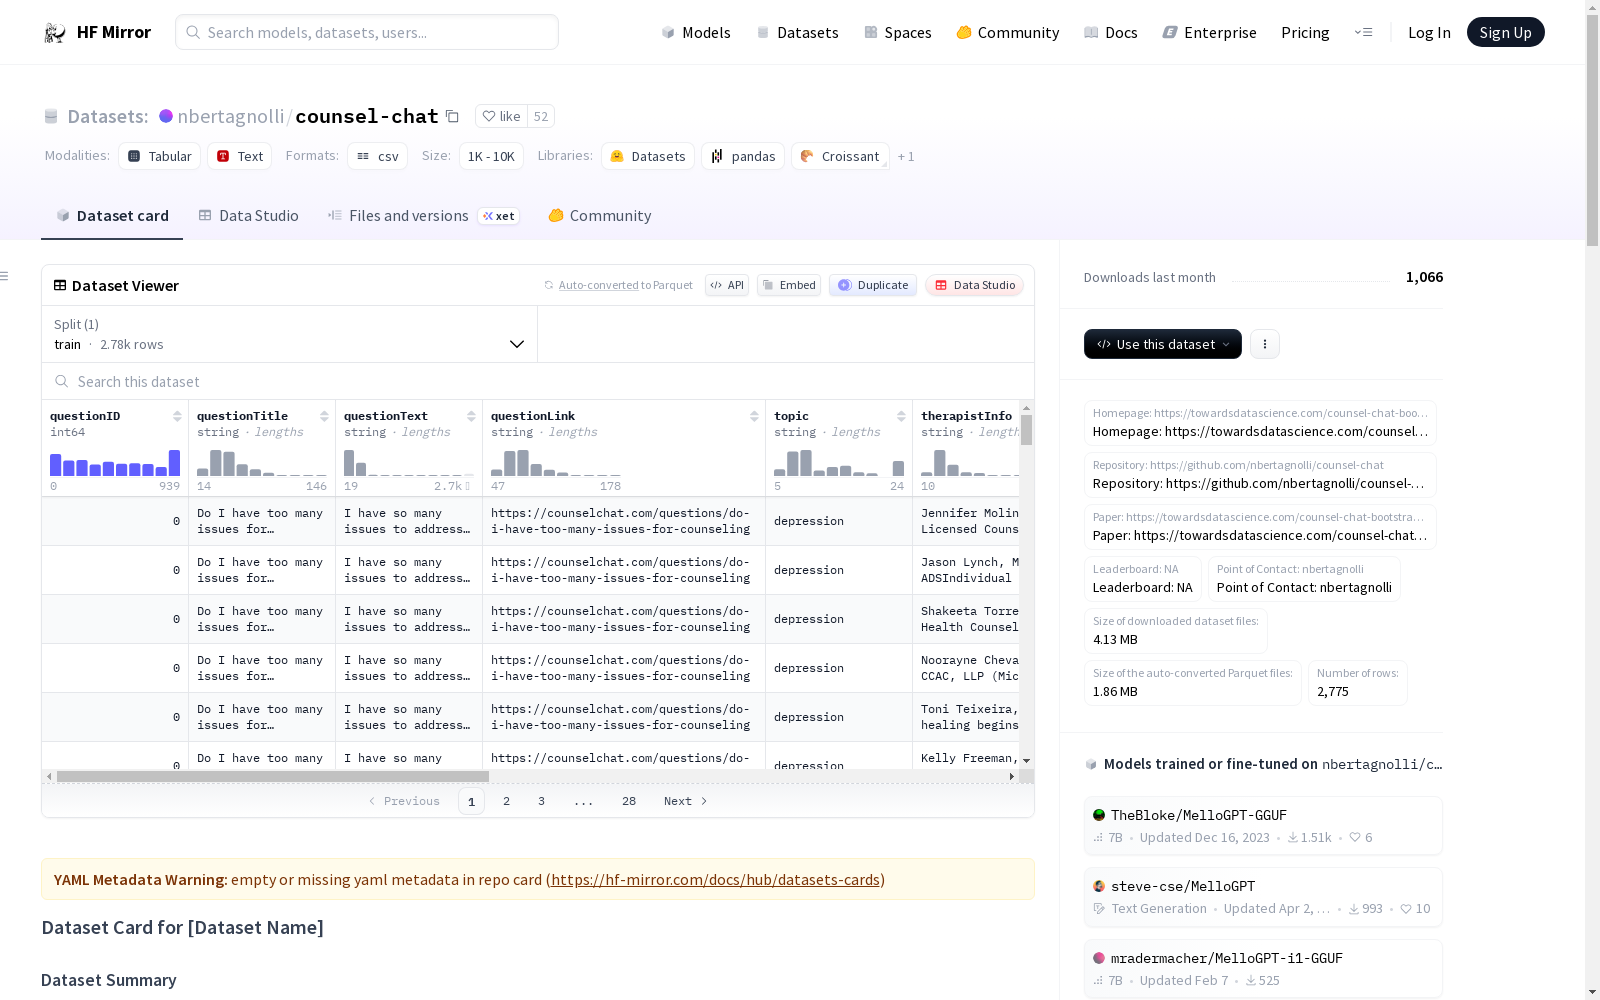
Task: Open the API button in Dataset Viewer
Action: tap(727, 285)
